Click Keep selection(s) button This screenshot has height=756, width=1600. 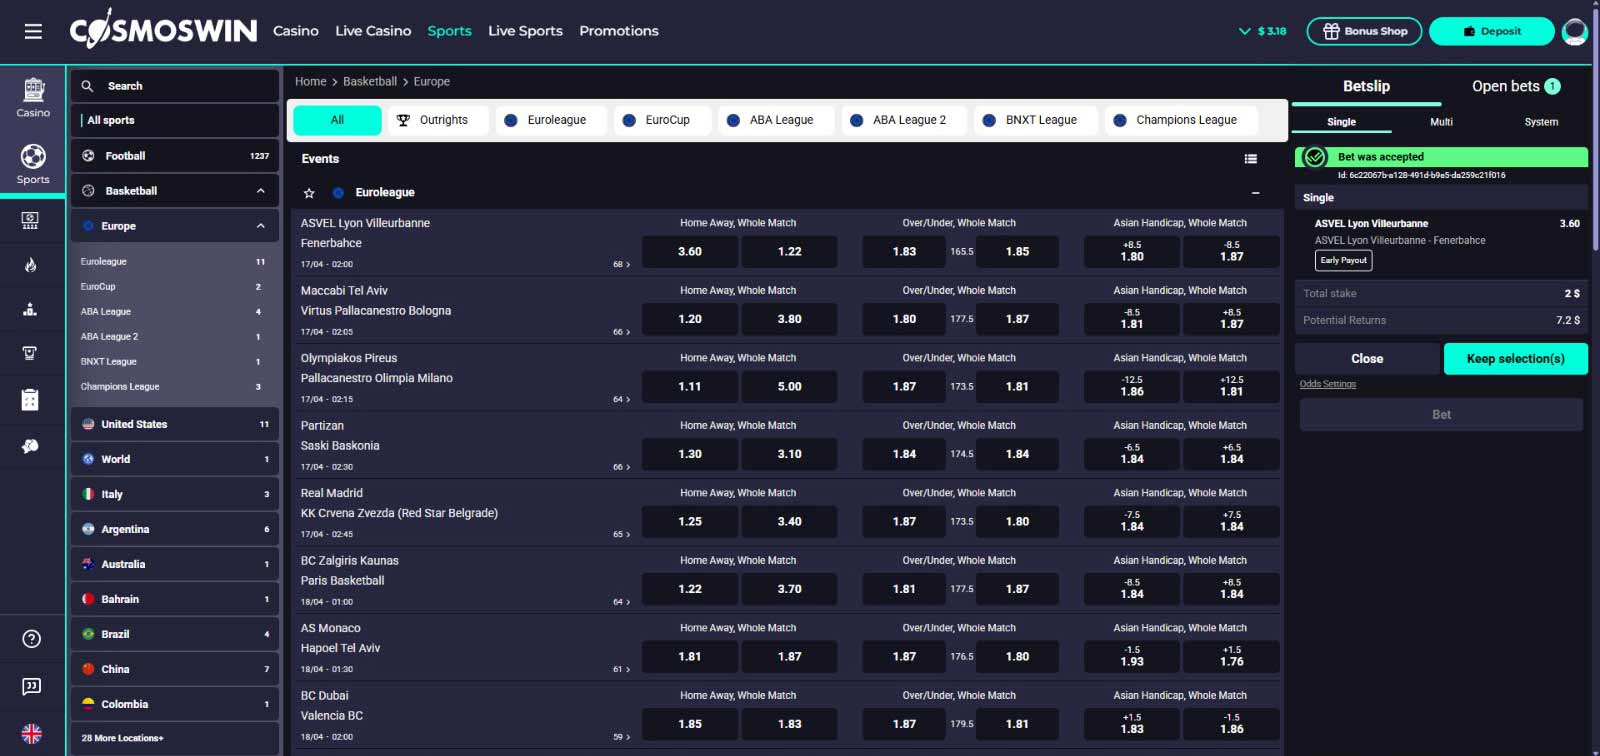[x=1515, y=359]
